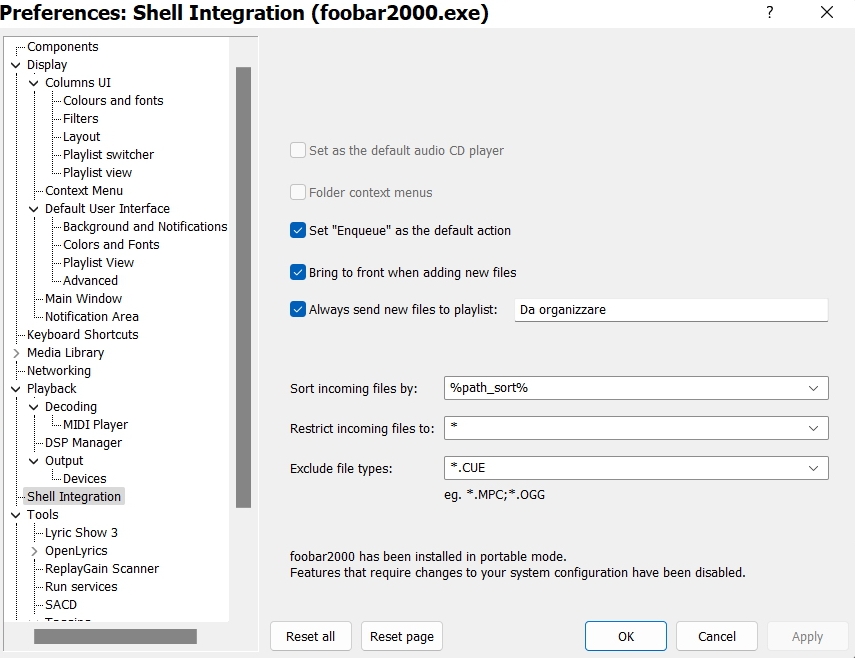Select Shell Integration in the tree
The width and height of the screenshot is (855, 658).
74,497
